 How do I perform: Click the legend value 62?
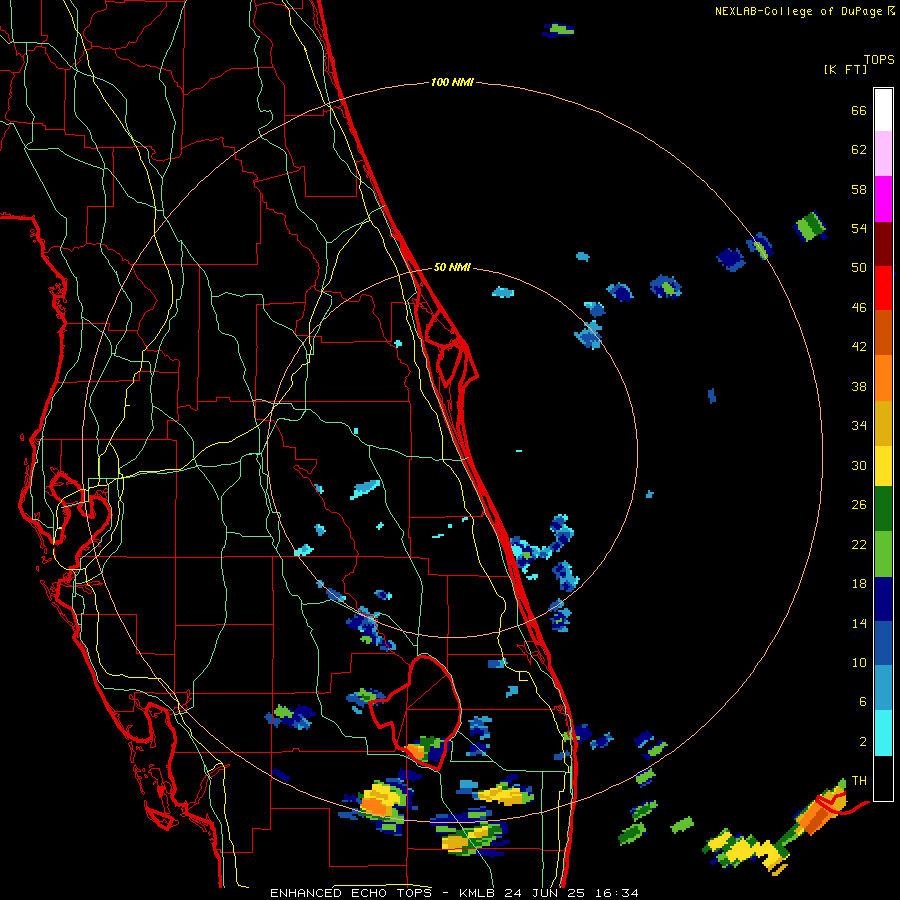(859, 149)
